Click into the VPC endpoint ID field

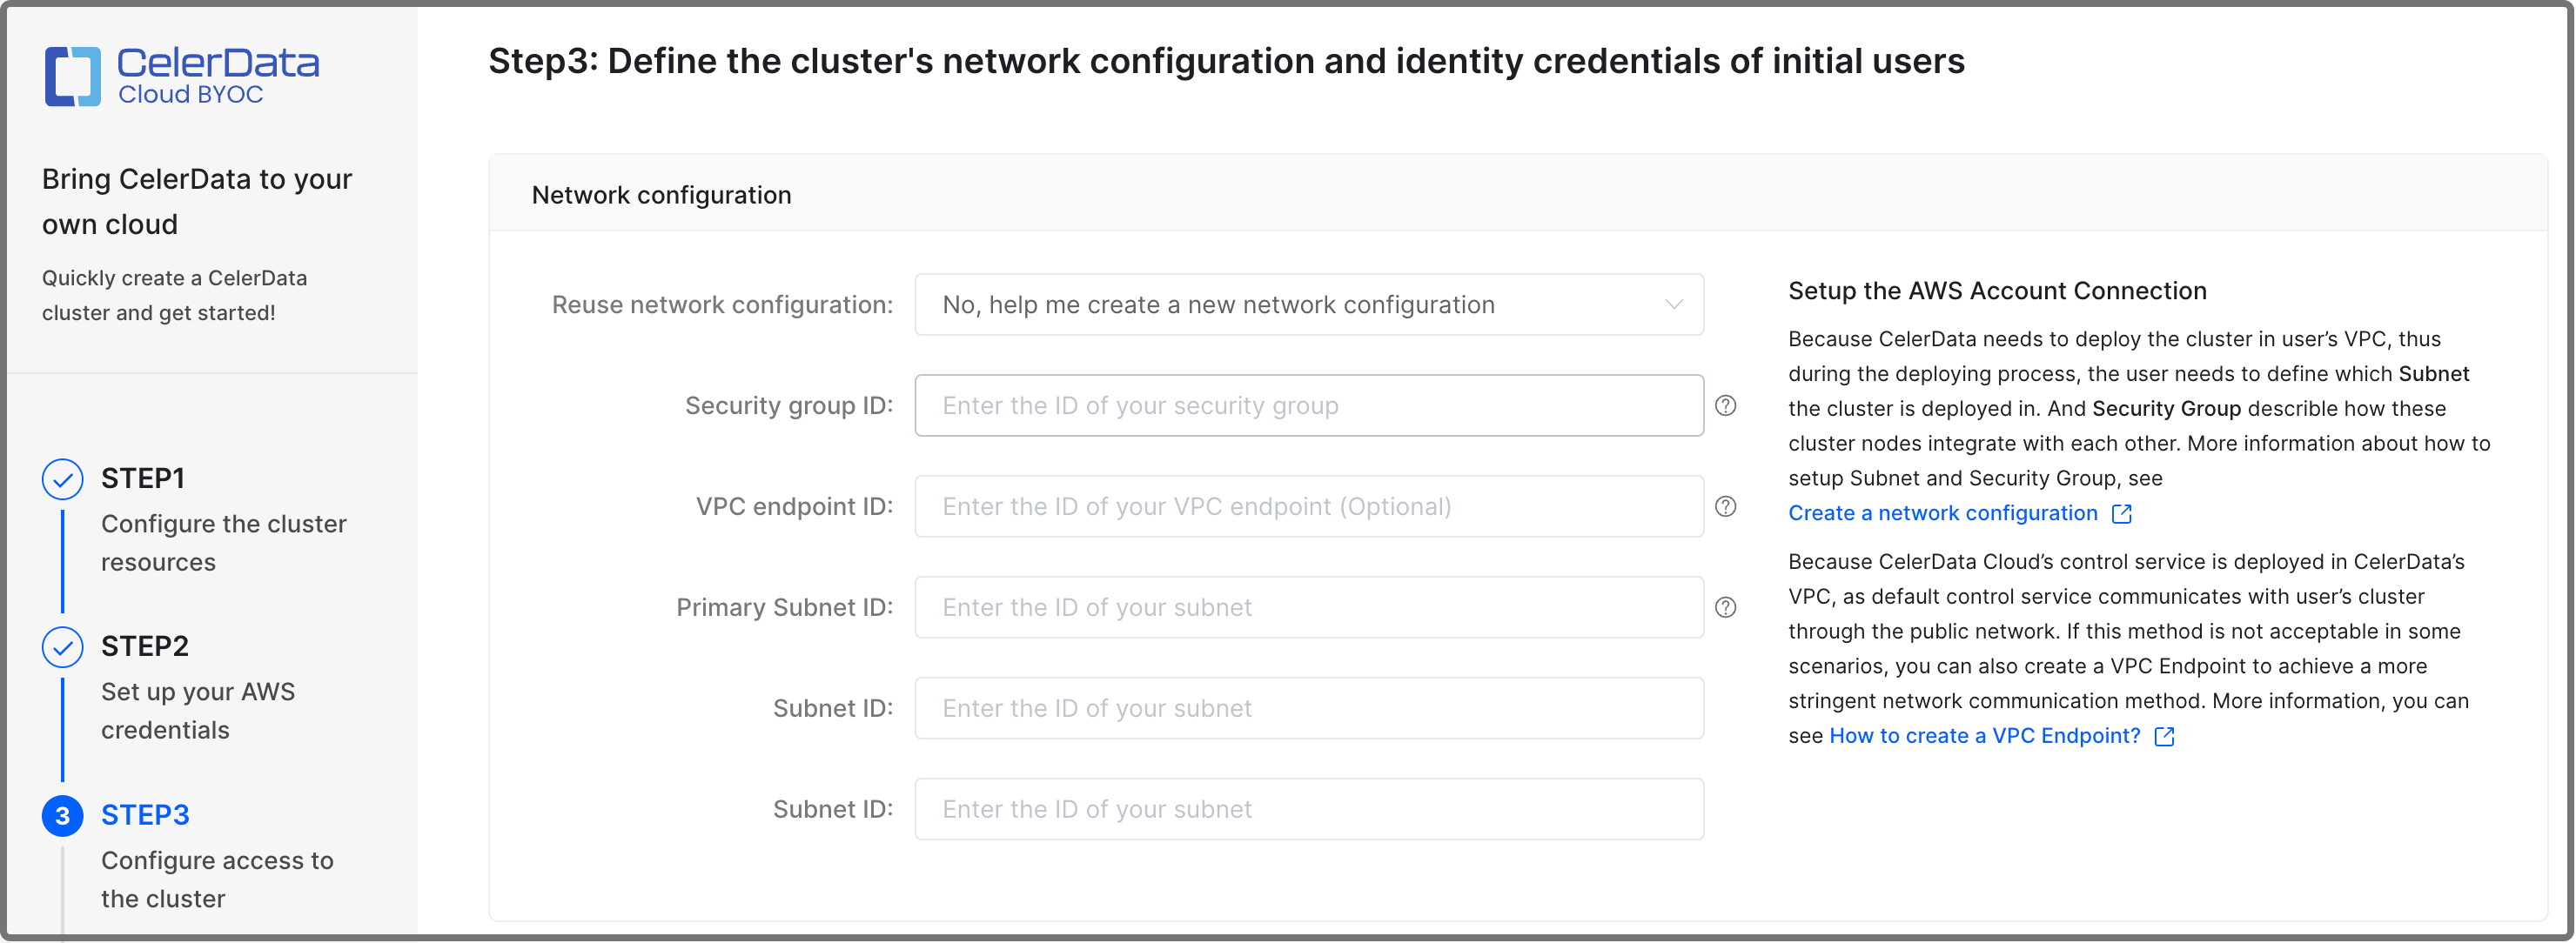click(x=1307, y=507)
